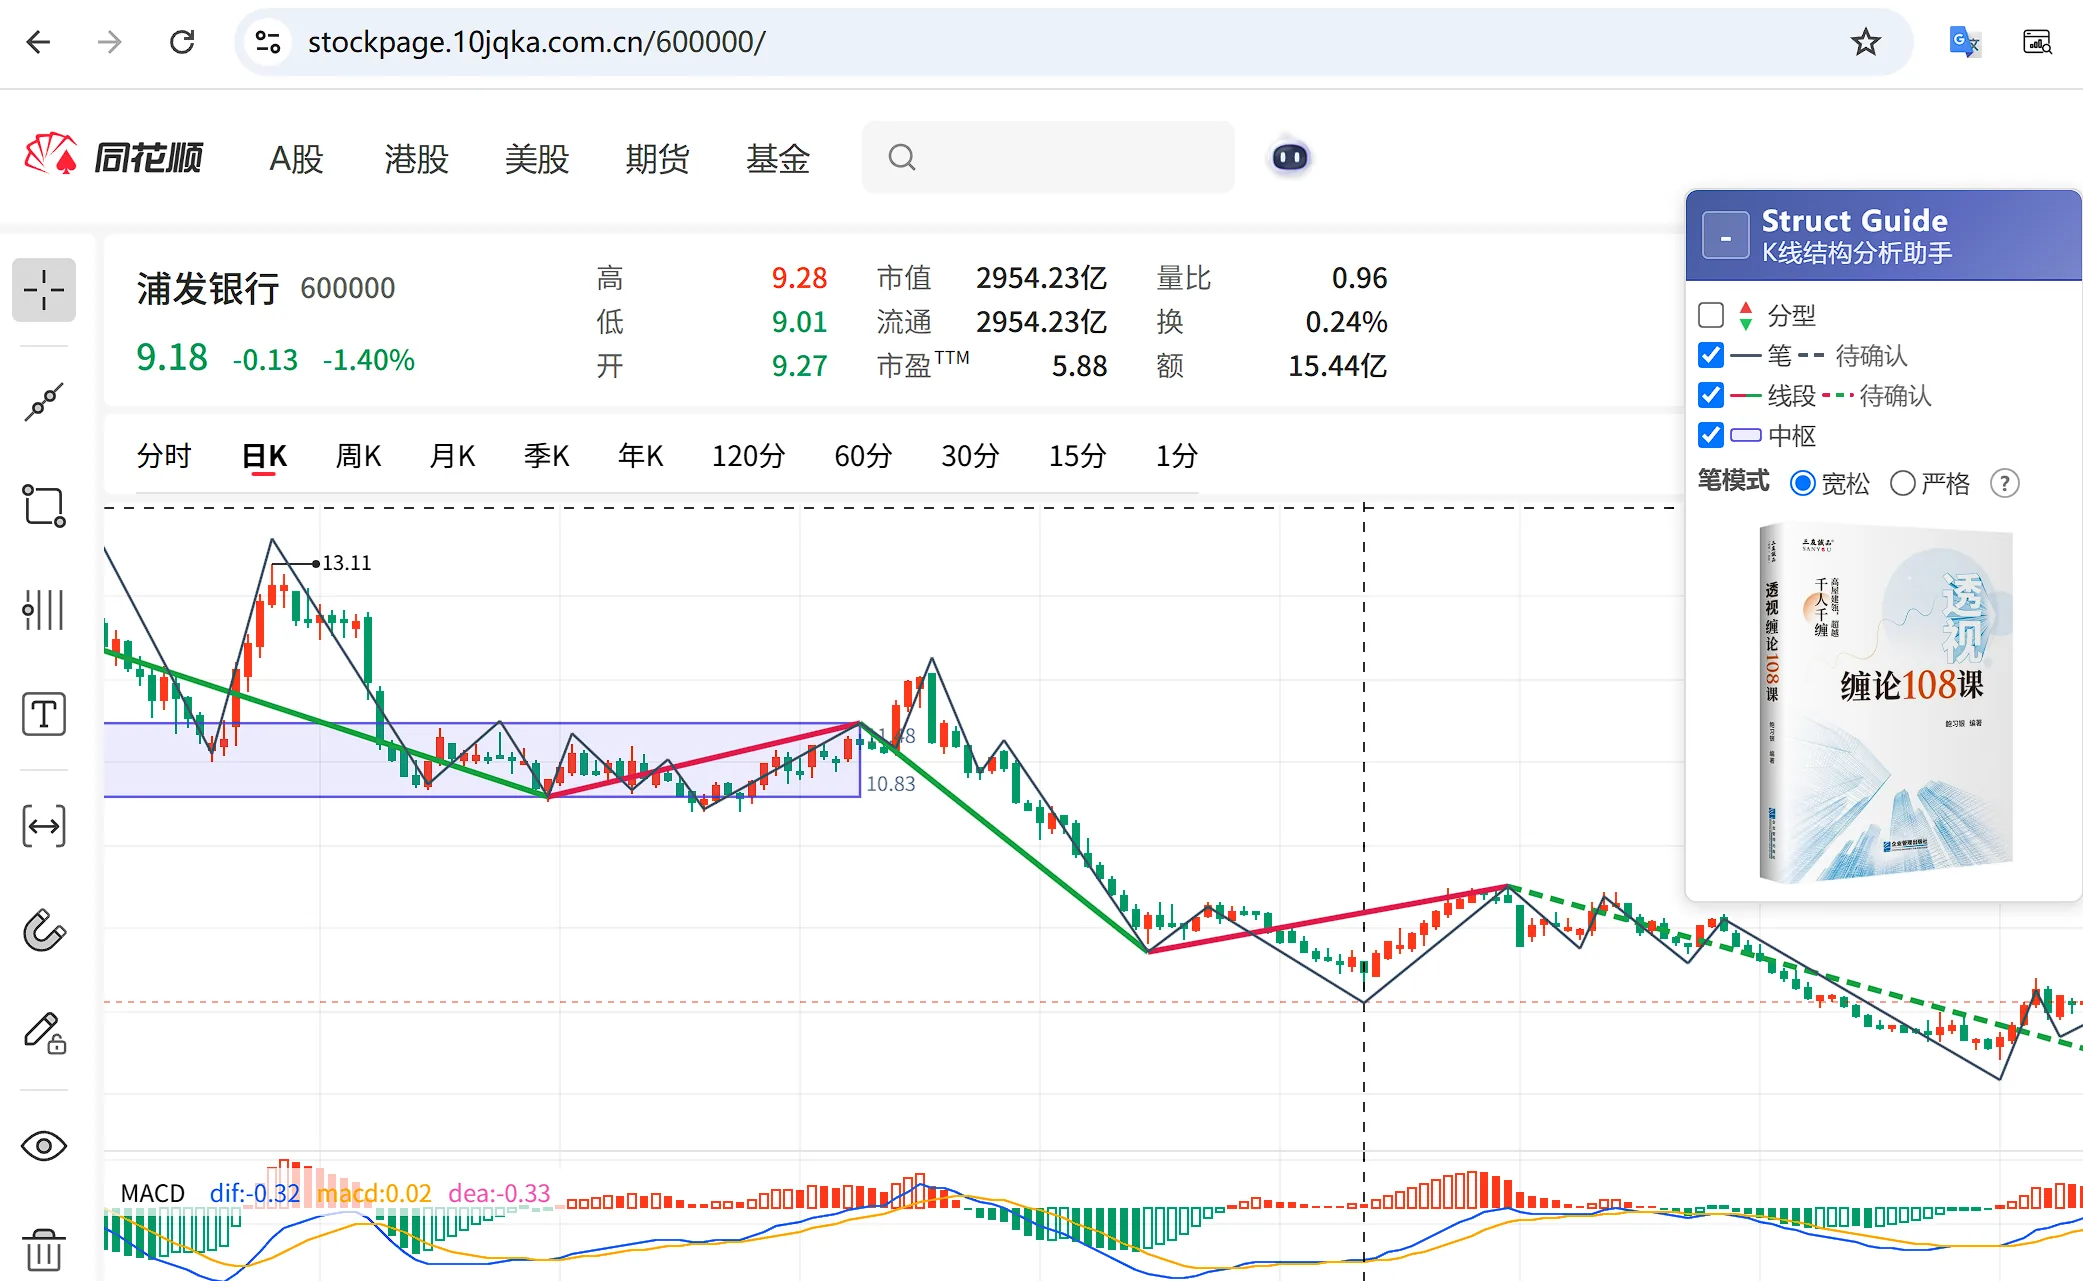Switch to the 60分 chart tab
This screenshot has height=1281, width=2083.
click(863, 457)
